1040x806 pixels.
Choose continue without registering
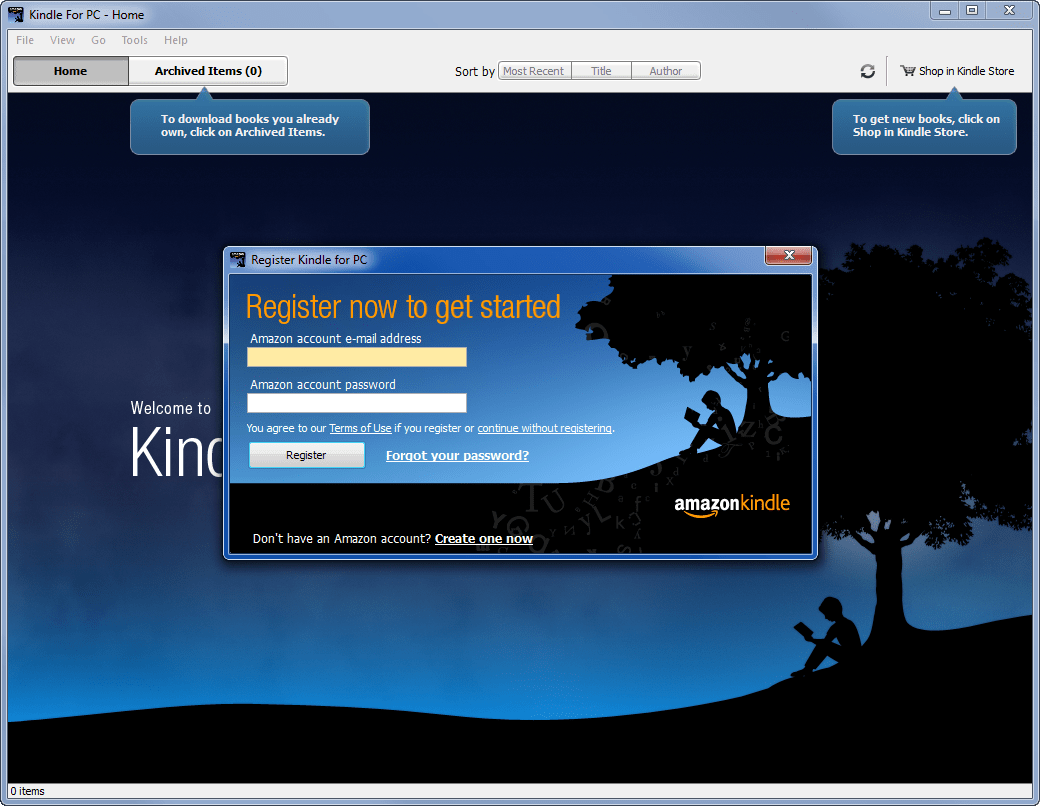click(544, 428)
